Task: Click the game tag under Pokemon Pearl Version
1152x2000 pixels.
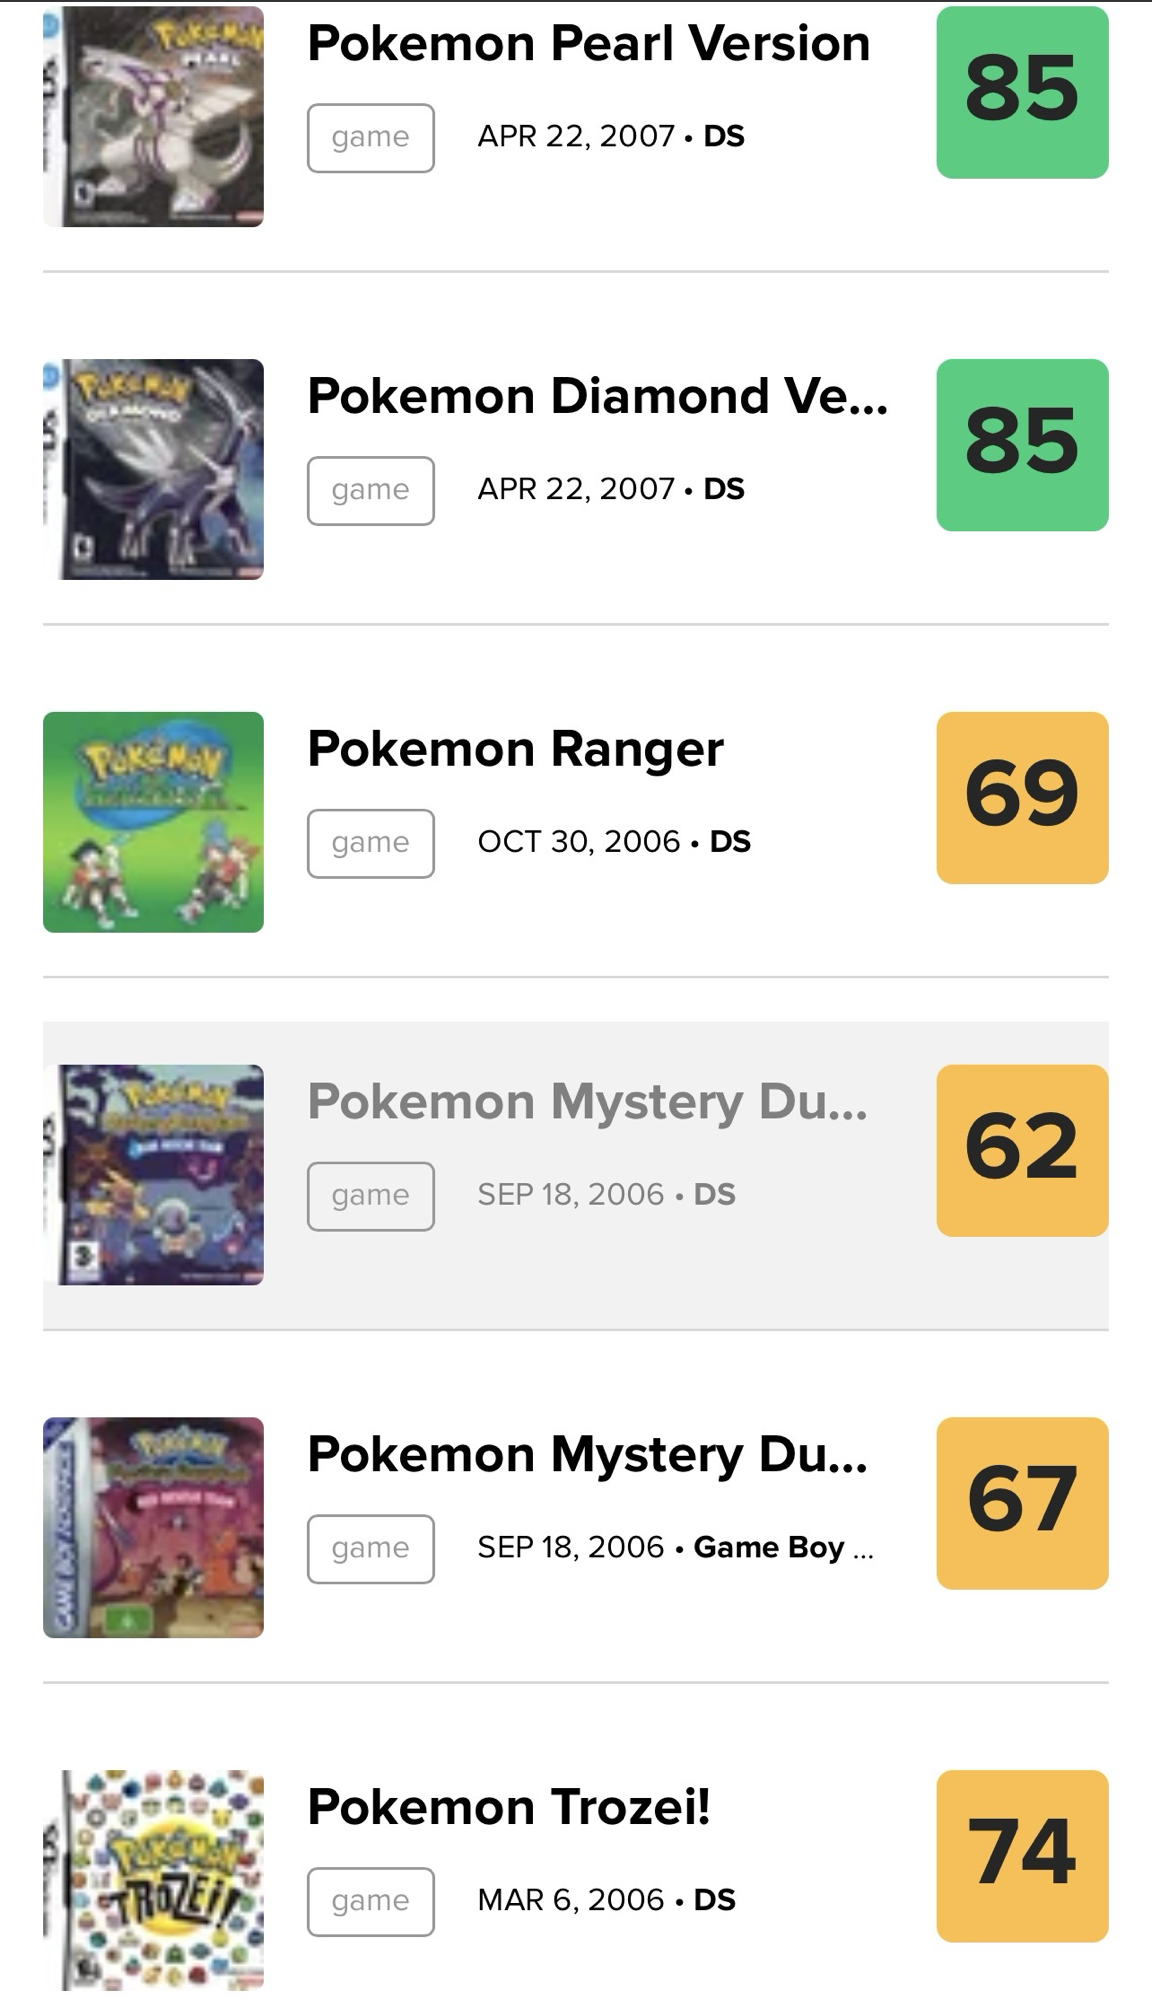Action: (370, 138)
